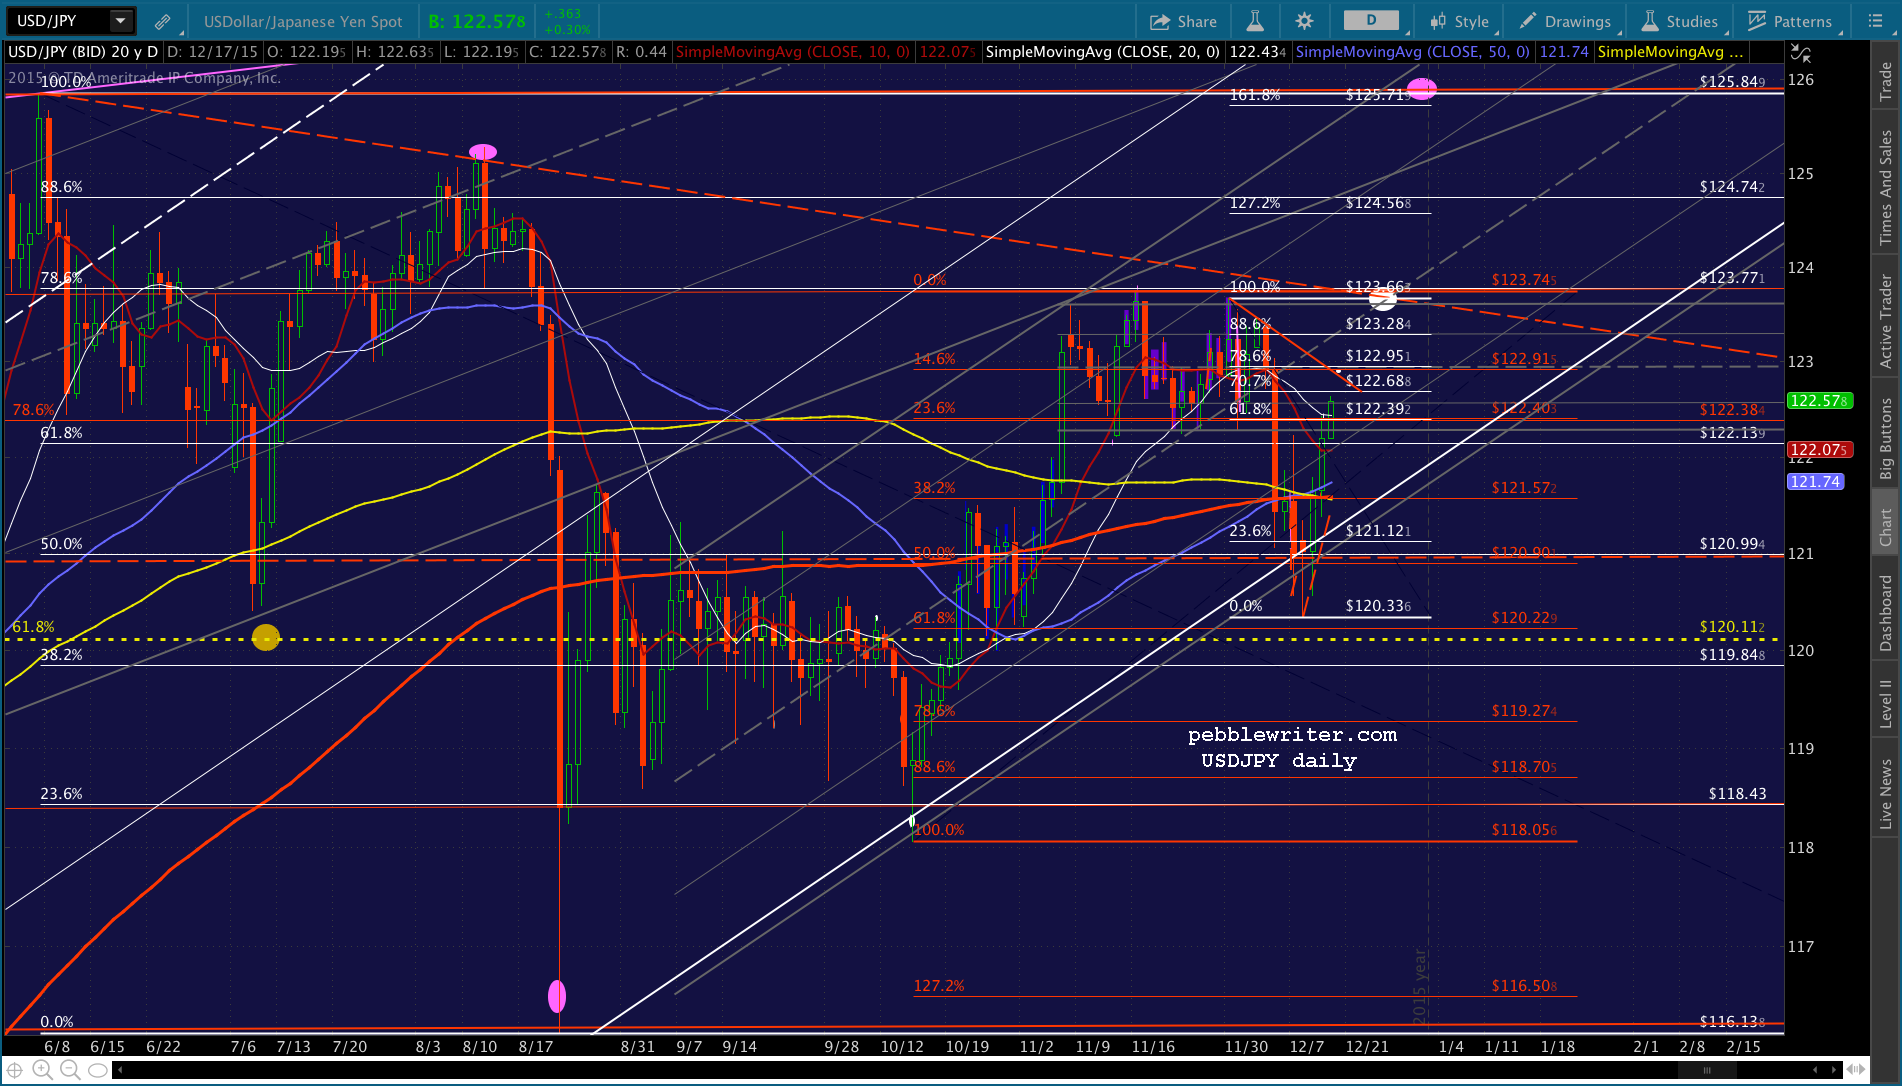The width and height of the screenshot is (1902, 1086).
Task: Click the zoom out magnifier icon
Action: pyautogui.click(x=70, y=1070)
